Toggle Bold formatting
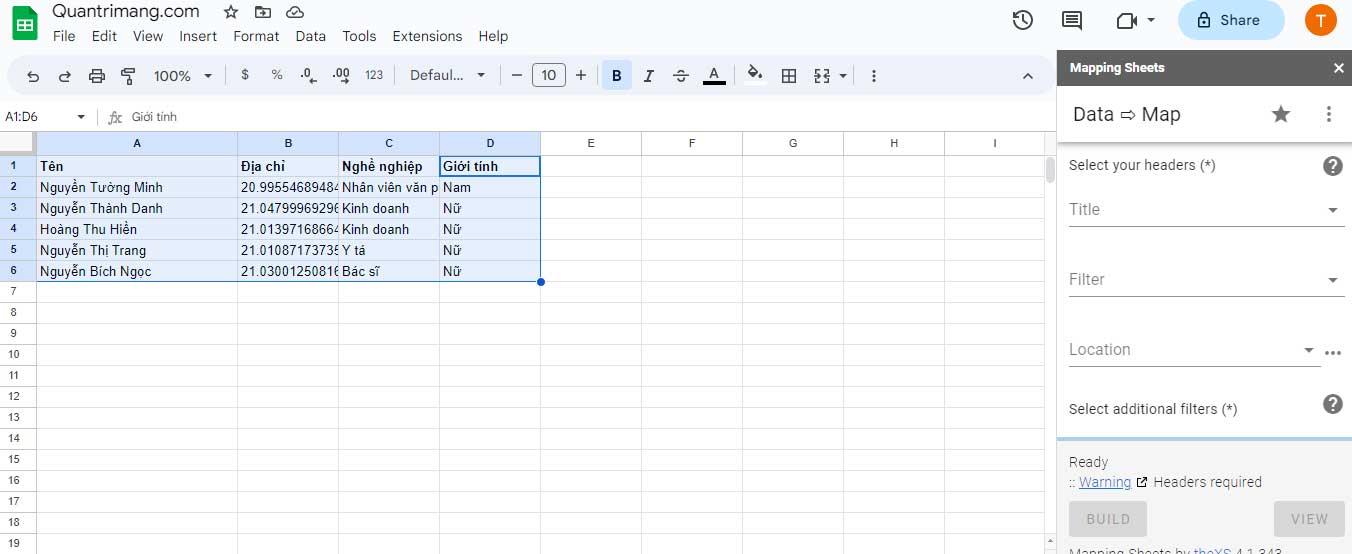Image resolution: width=1352 pixels, height=554 pixels. tap(617, 75)
